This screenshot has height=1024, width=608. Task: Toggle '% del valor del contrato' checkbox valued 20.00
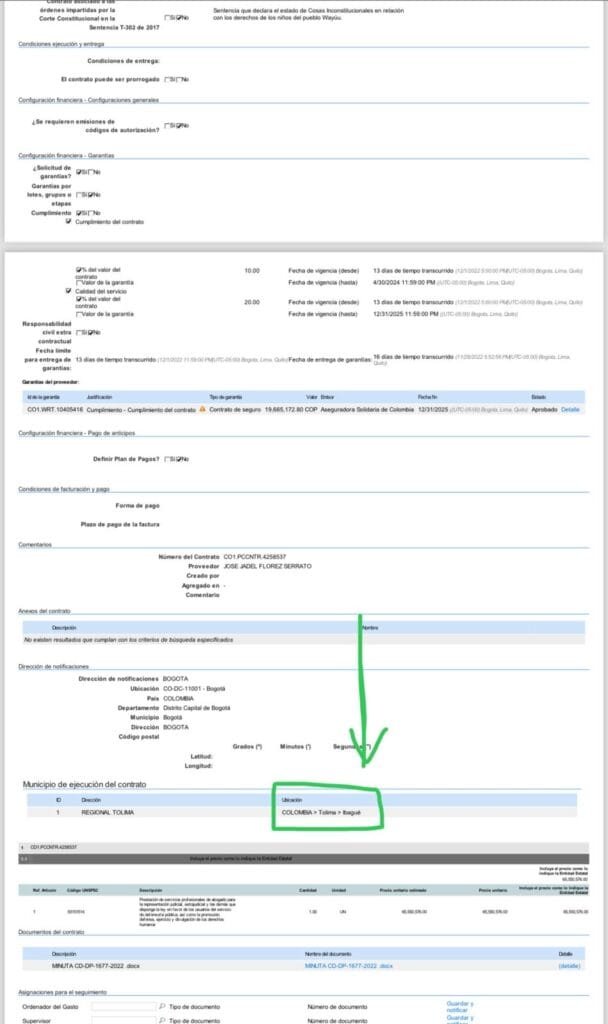click(79, 299)
